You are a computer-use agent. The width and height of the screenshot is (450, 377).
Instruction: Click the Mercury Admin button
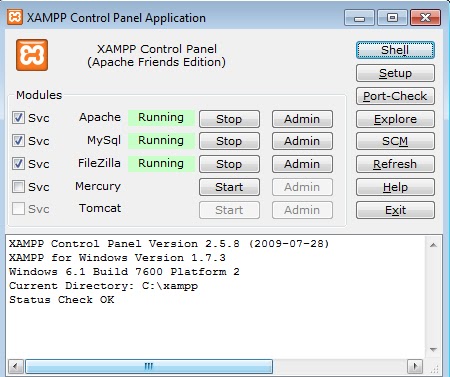302,187
